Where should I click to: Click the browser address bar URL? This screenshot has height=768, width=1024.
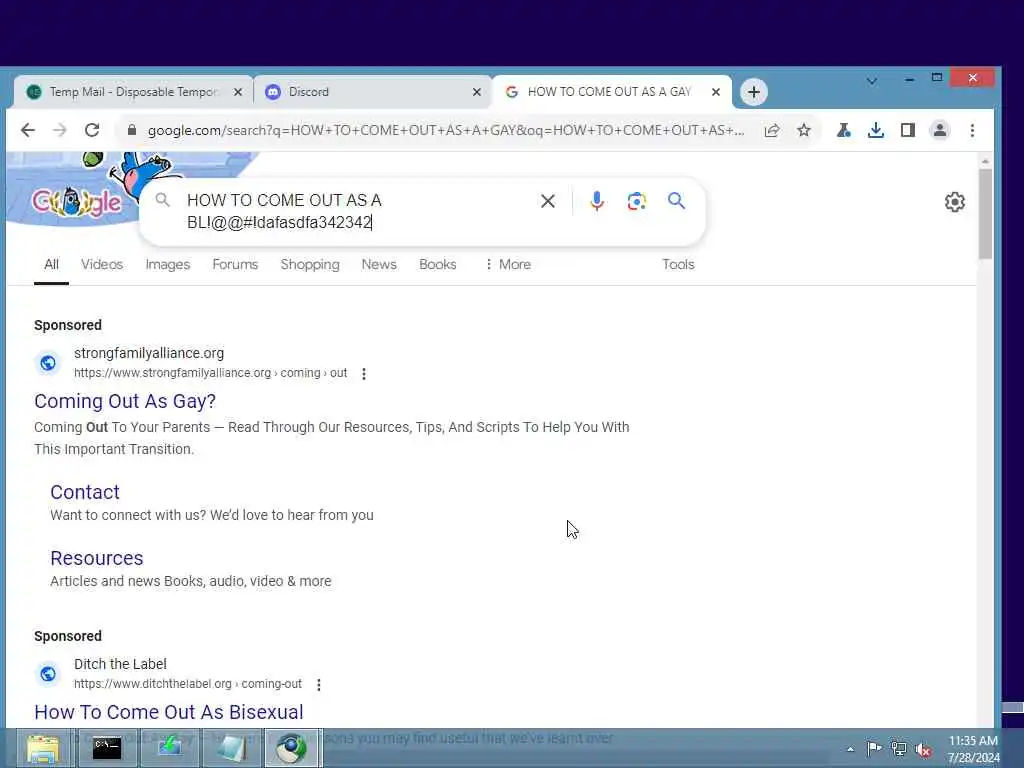(x=445, y=130)
